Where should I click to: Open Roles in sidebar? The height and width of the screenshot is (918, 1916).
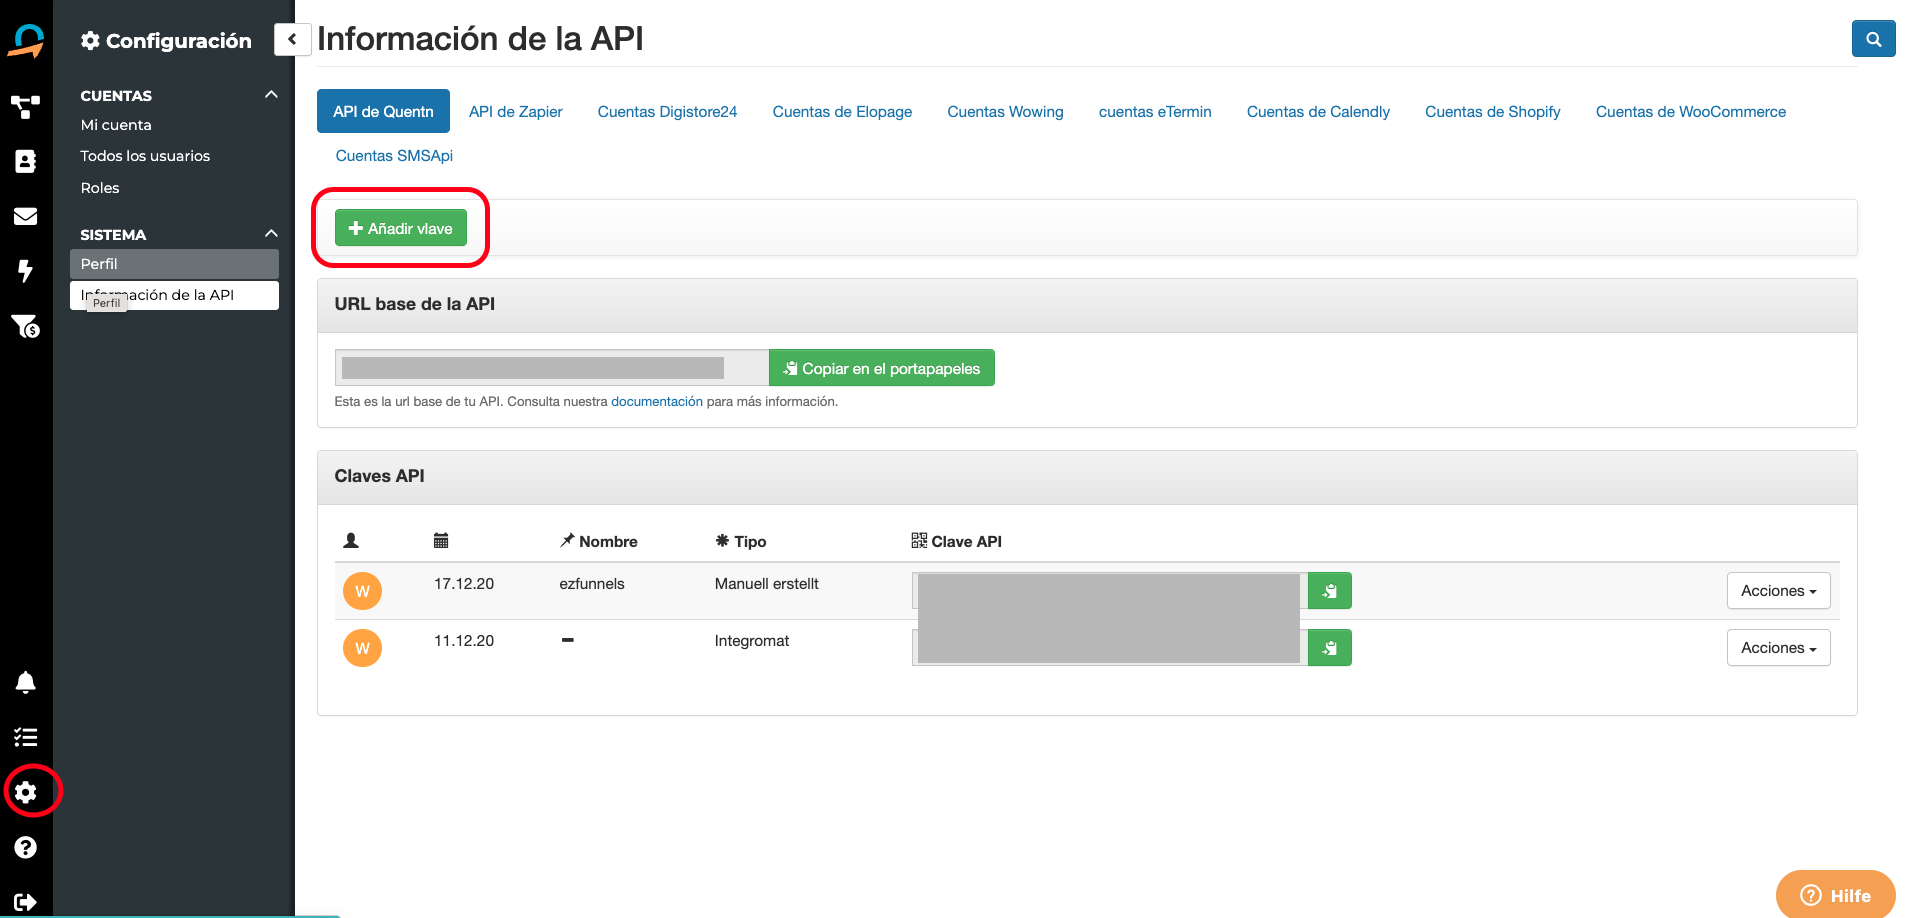[x=100, y=188]
